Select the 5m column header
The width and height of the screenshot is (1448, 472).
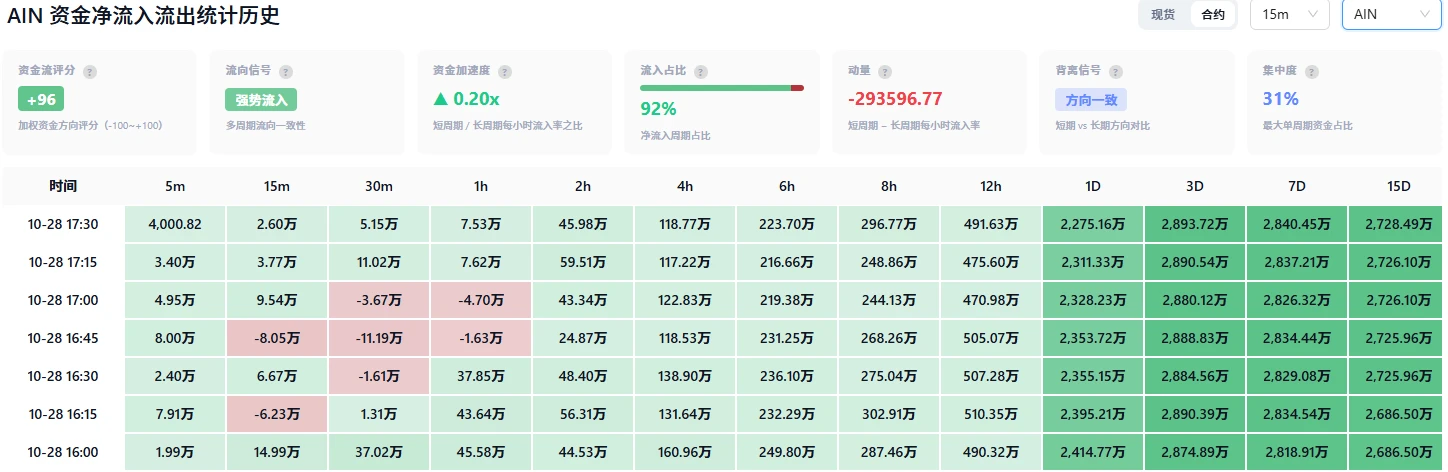(175, 186)
